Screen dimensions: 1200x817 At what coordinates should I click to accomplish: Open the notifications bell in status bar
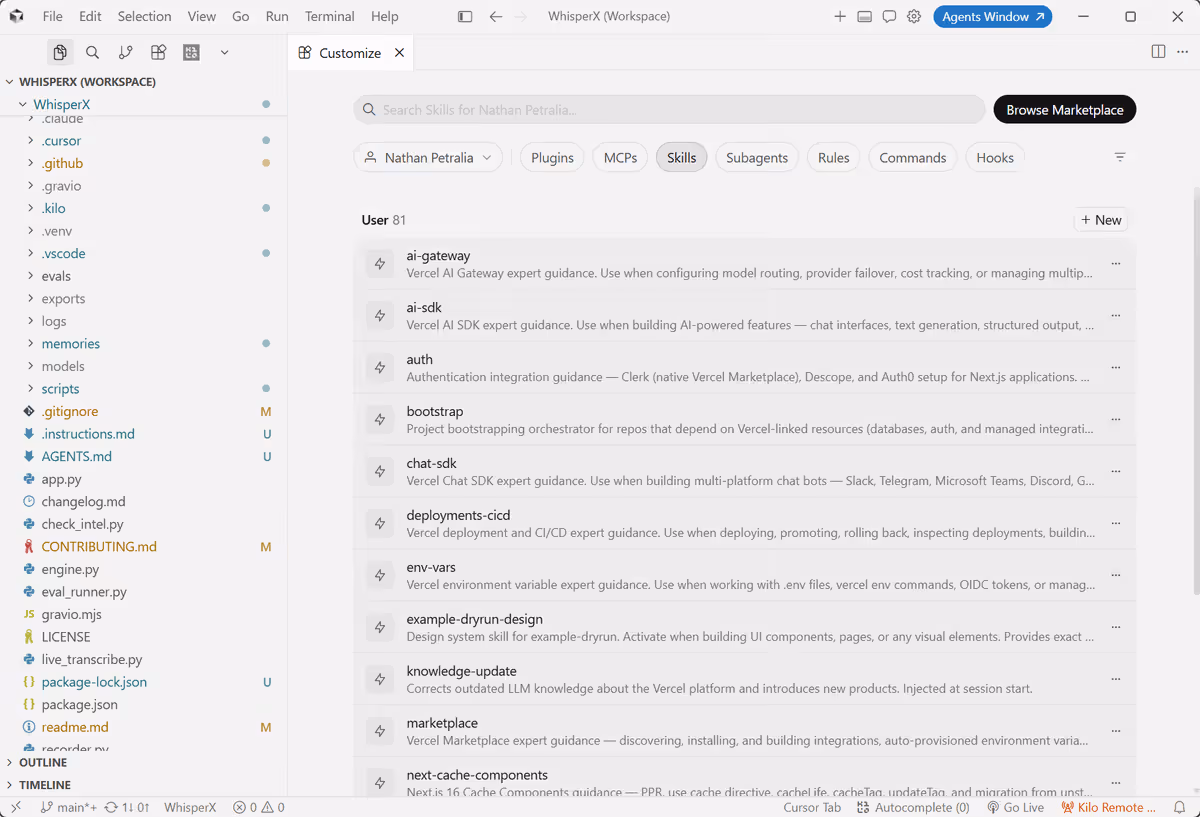[1180, 807]
